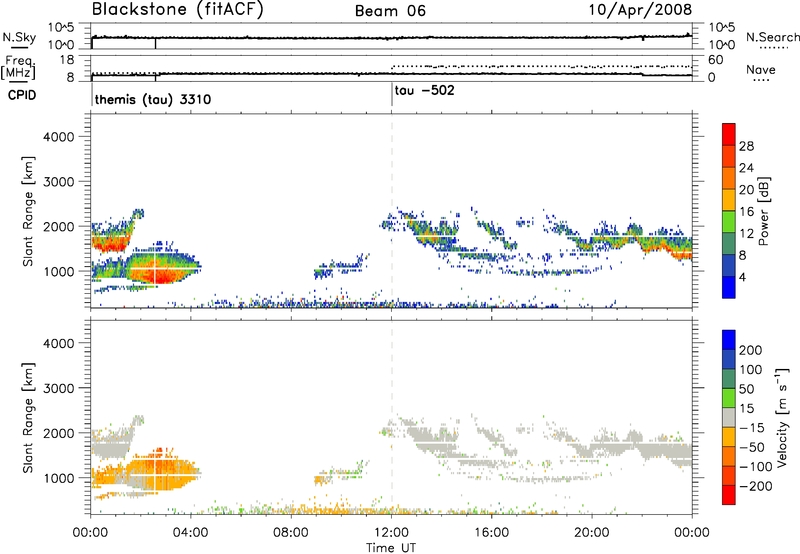Image resolution: width=800 pixels, height=554 pixels.
Task: Click the 'Power [dB]' colorbar title
Action: click(x=764, y=211)
